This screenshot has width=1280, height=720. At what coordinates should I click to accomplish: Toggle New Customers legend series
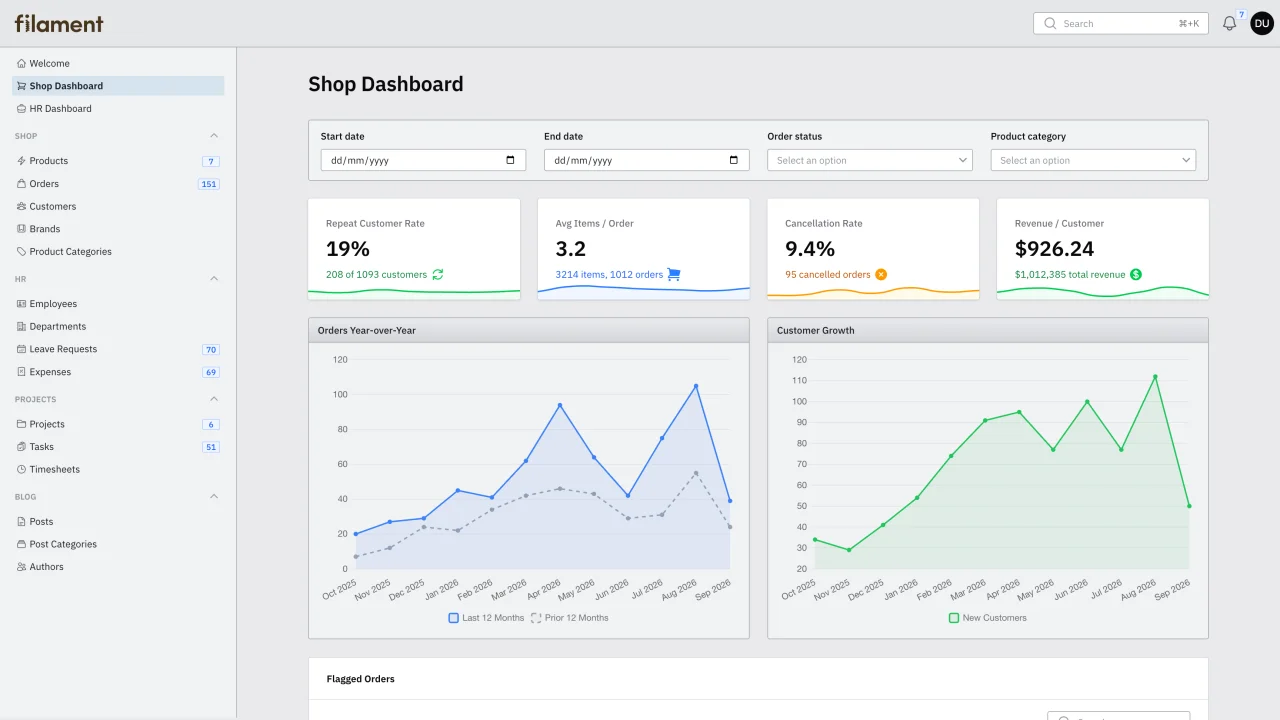988,618
